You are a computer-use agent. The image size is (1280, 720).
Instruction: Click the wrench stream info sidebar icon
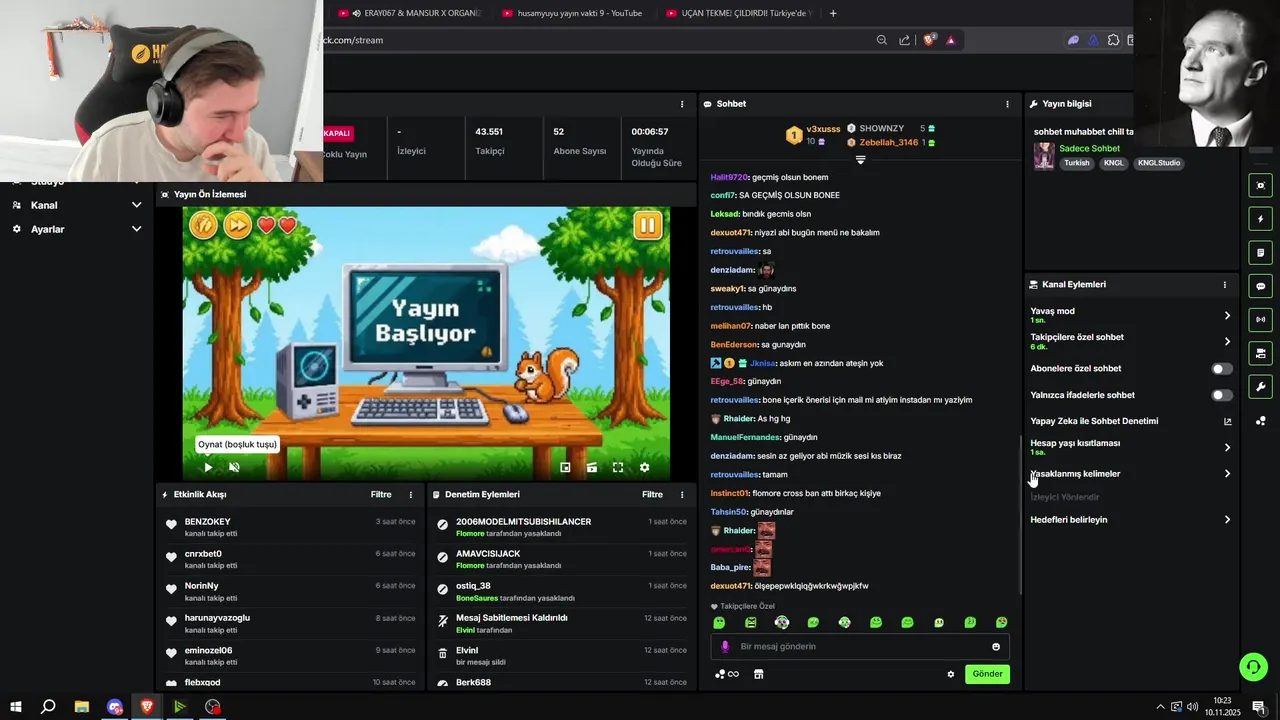(x=1260, y=387)
